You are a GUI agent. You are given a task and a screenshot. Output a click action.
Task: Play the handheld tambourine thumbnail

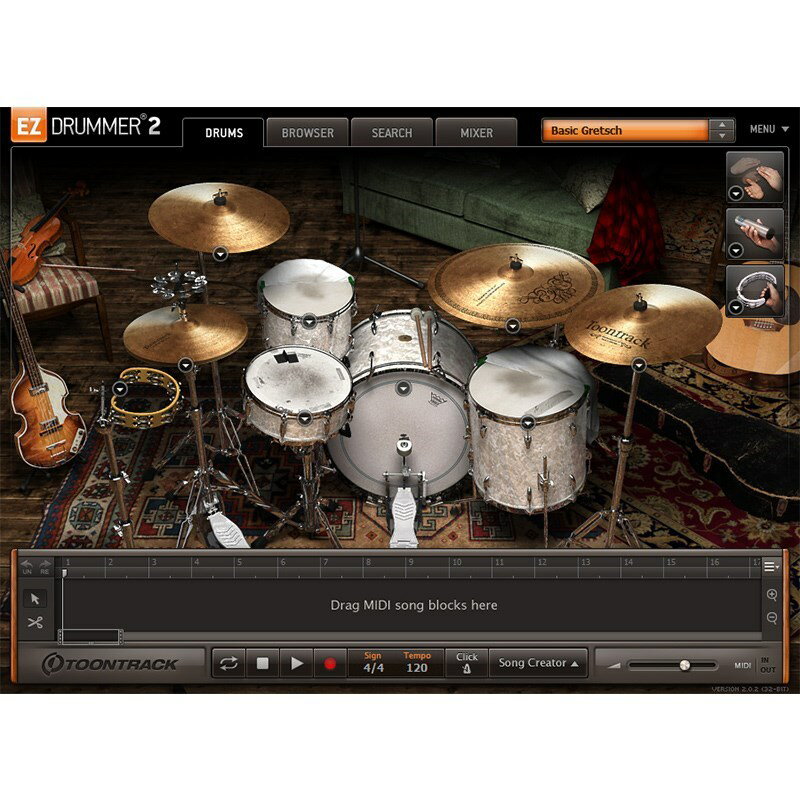(755, 291)
